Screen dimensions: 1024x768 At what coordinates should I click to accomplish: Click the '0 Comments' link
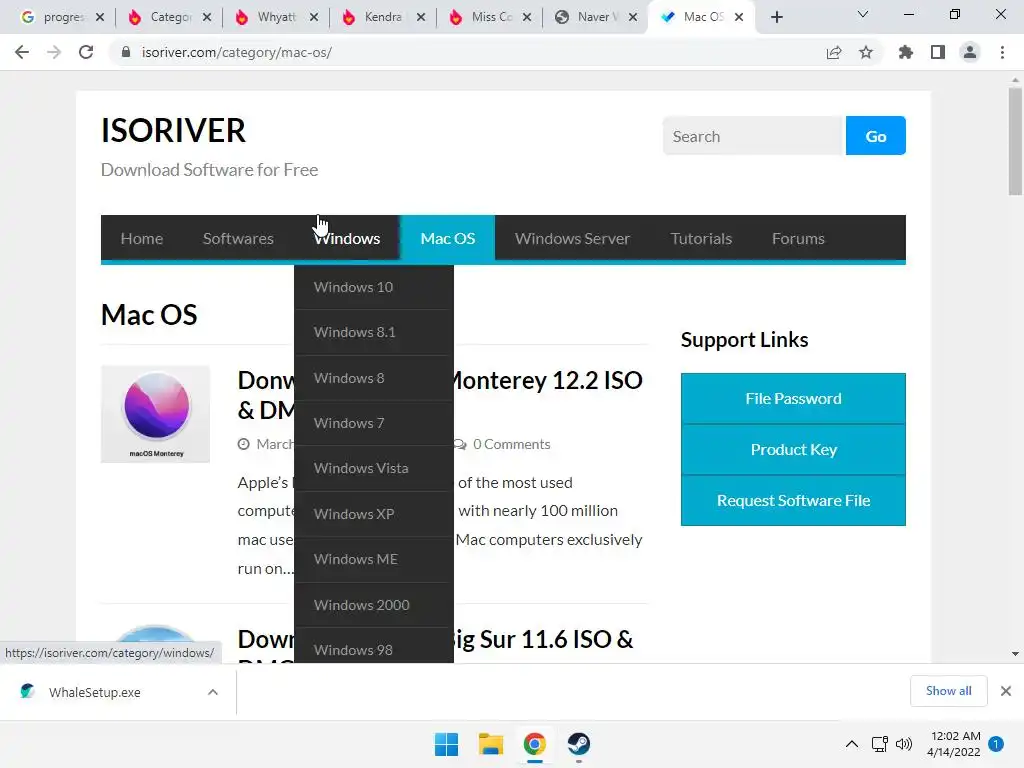click(511, 444)
